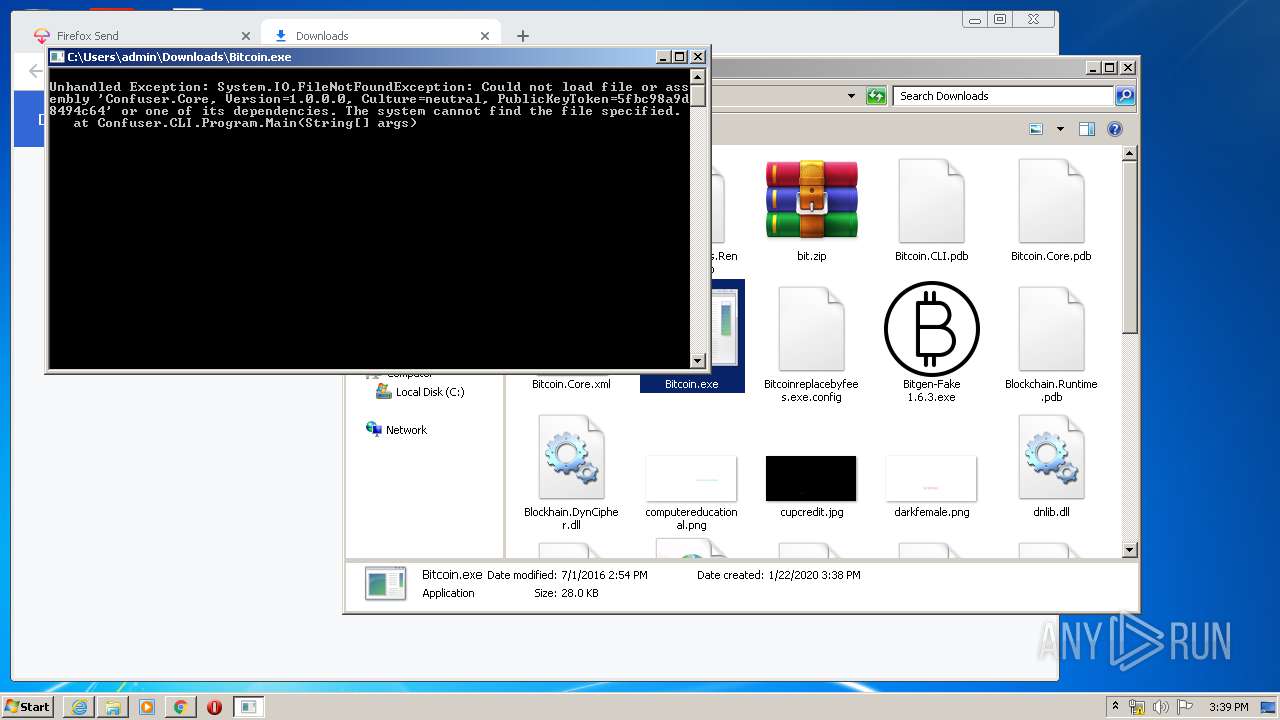
Task: Select Local Disk (C:) in navigation pane
Action: [x=420, y=392]
